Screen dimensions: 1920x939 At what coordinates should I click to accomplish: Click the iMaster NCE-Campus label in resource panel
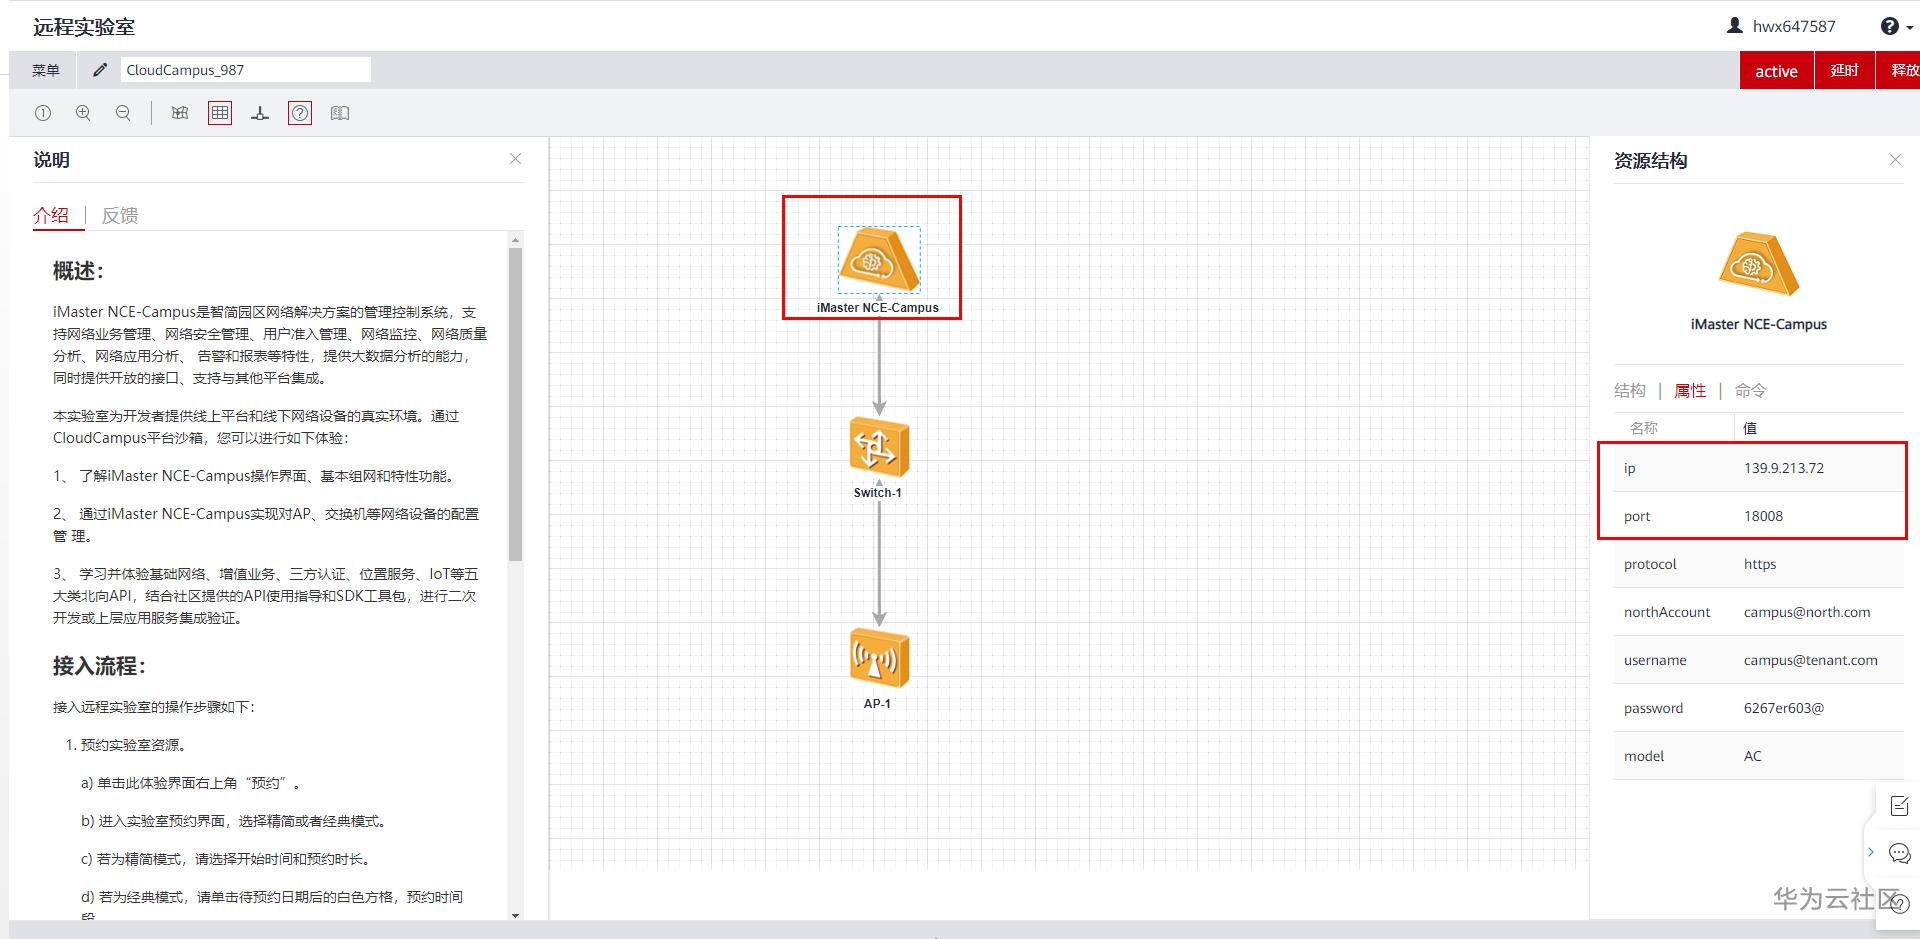pos(1759,324)
